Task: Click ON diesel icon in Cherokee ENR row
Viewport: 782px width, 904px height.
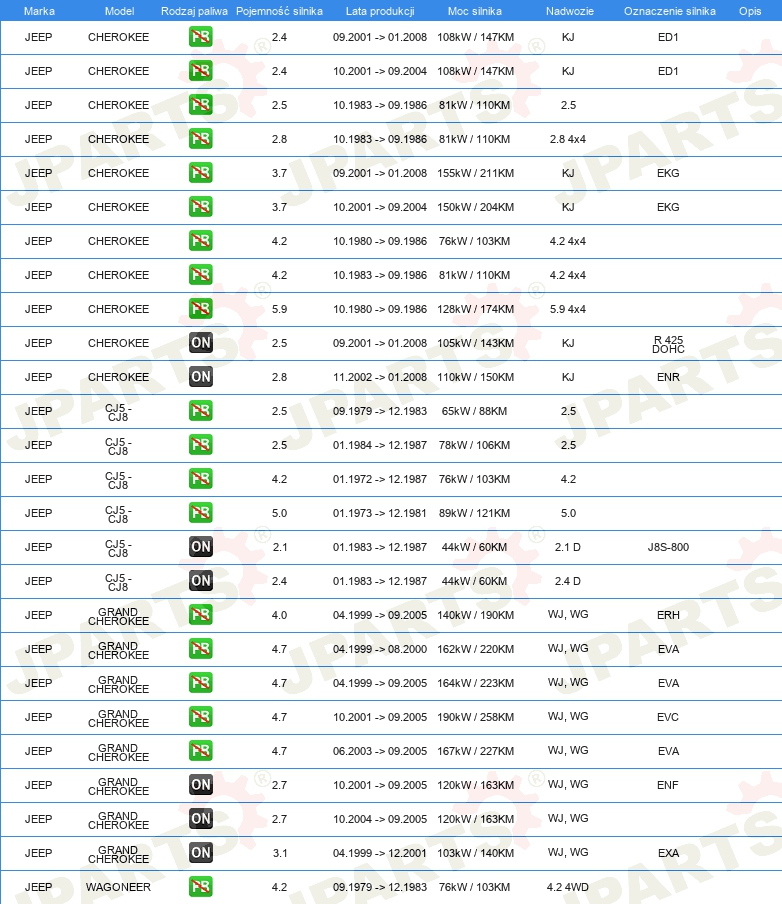Action: (201, 377)
